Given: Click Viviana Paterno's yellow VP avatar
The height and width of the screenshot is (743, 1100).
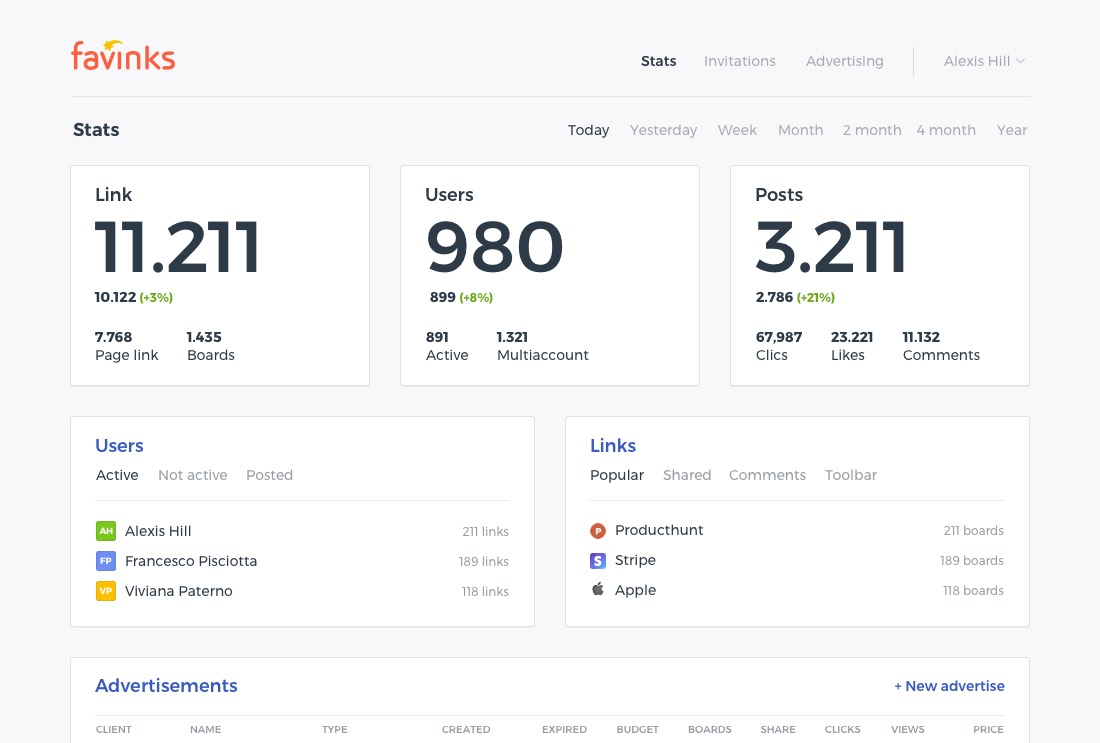Looking at the screenshot, I should point(106,591).
